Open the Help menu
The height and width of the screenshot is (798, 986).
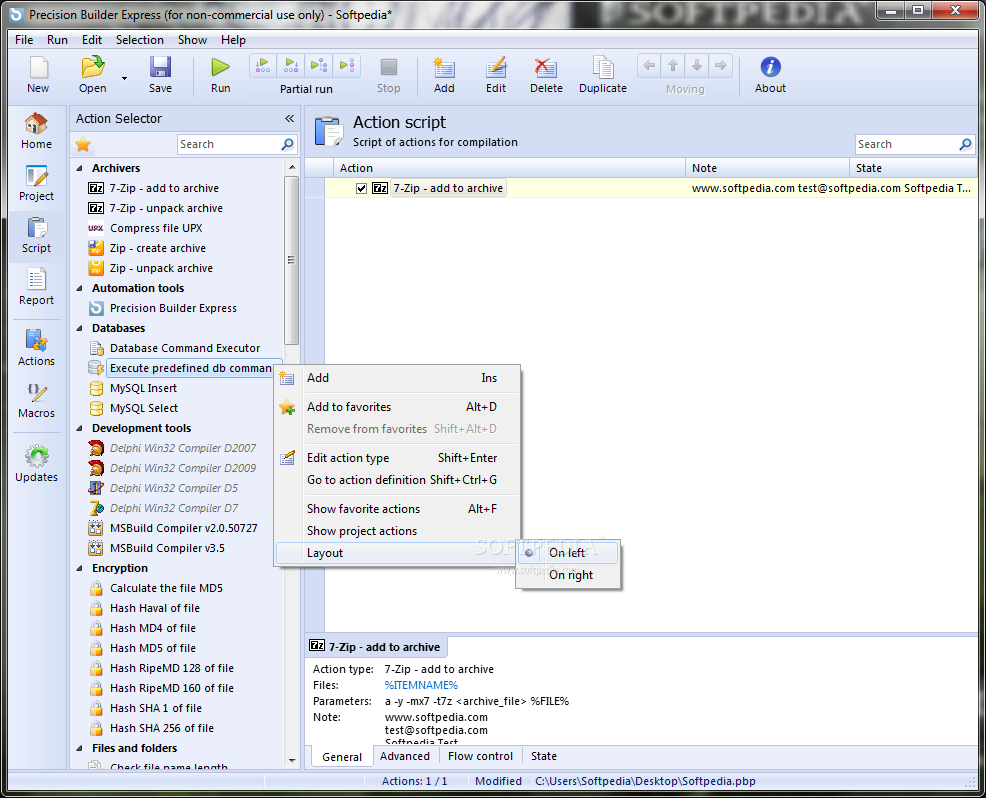pyautogui.click(x=233, y=40)
